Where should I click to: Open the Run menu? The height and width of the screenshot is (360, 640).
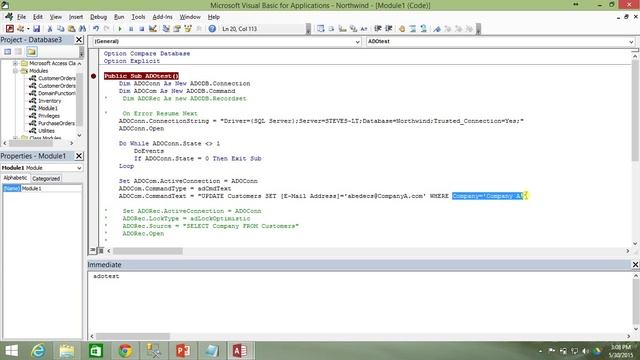[119, 17]
